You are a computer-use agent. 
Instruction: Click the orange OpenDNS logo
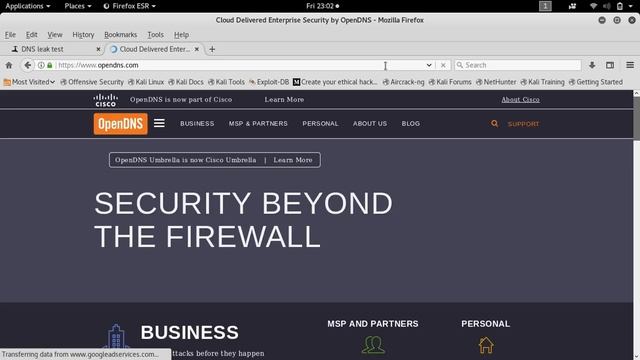pos(120,124)
